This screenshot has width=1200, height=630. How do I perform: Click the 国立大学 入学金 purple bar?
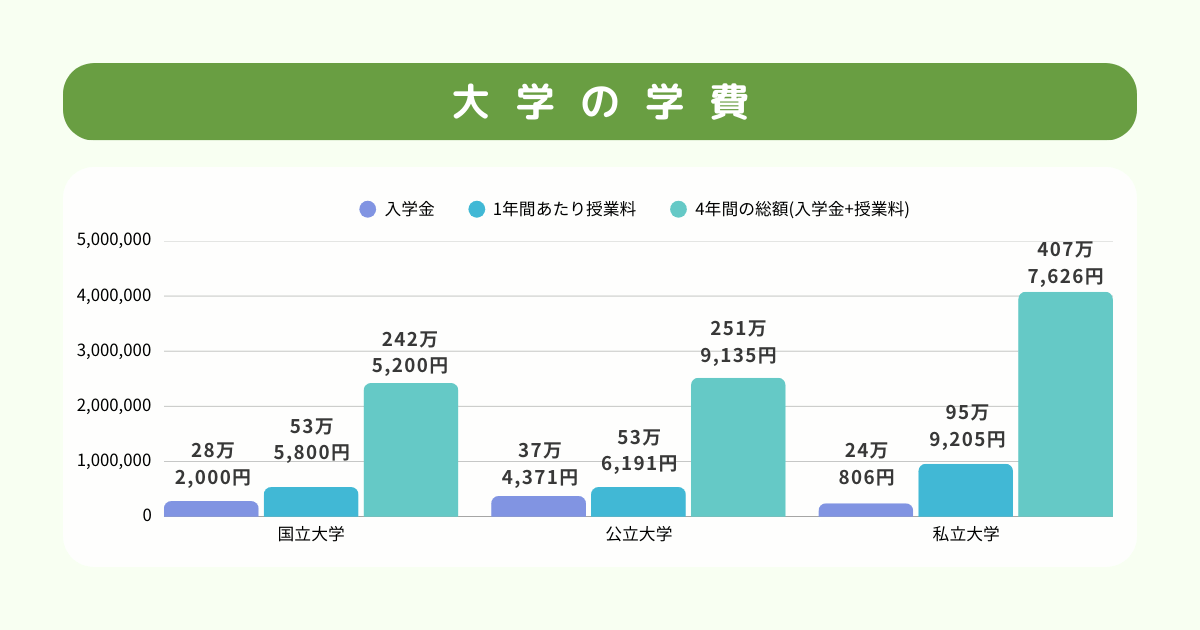tap(211, 509)
